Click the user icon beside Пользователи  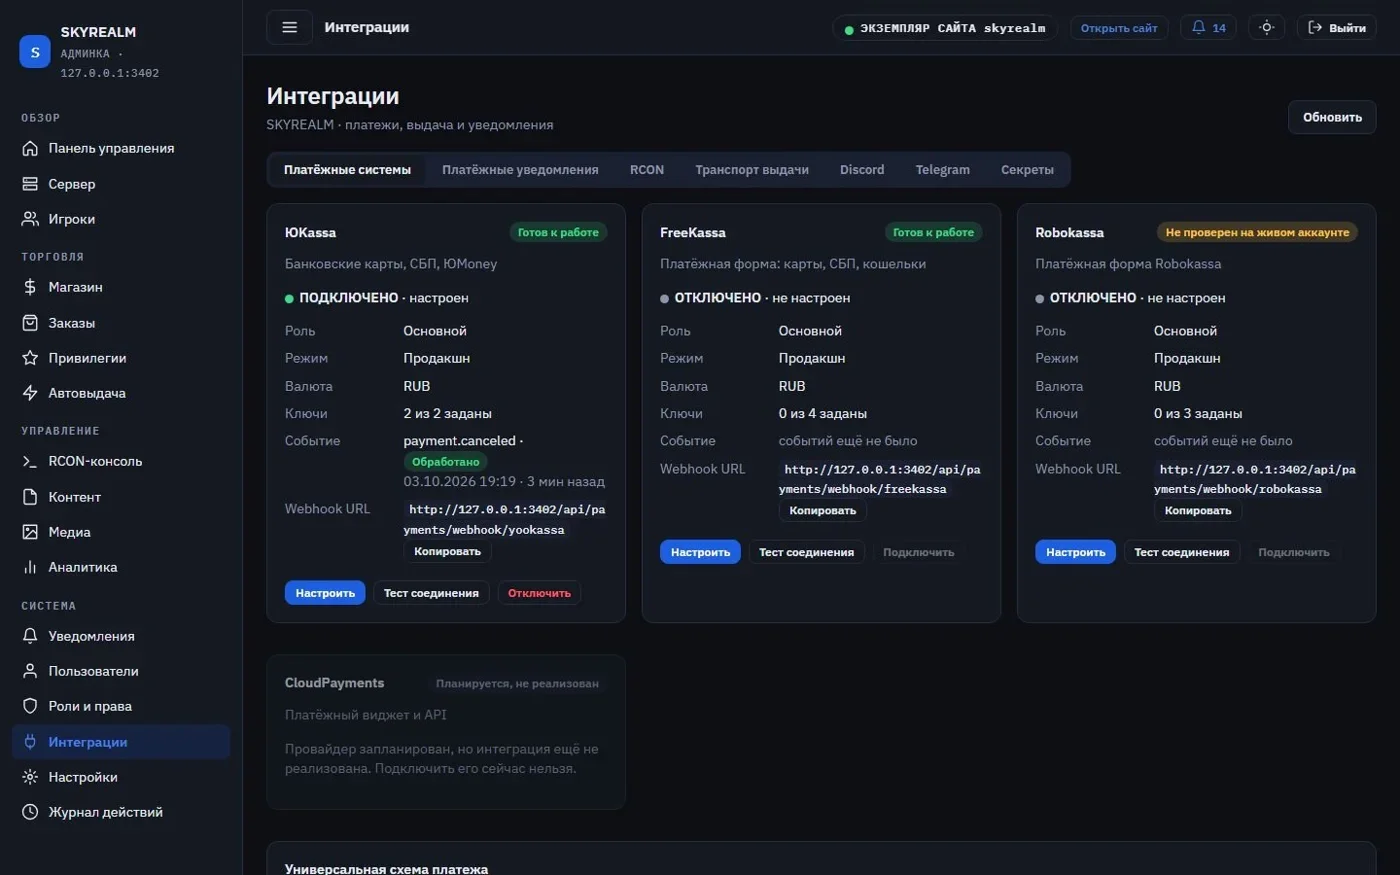(30, 671)
